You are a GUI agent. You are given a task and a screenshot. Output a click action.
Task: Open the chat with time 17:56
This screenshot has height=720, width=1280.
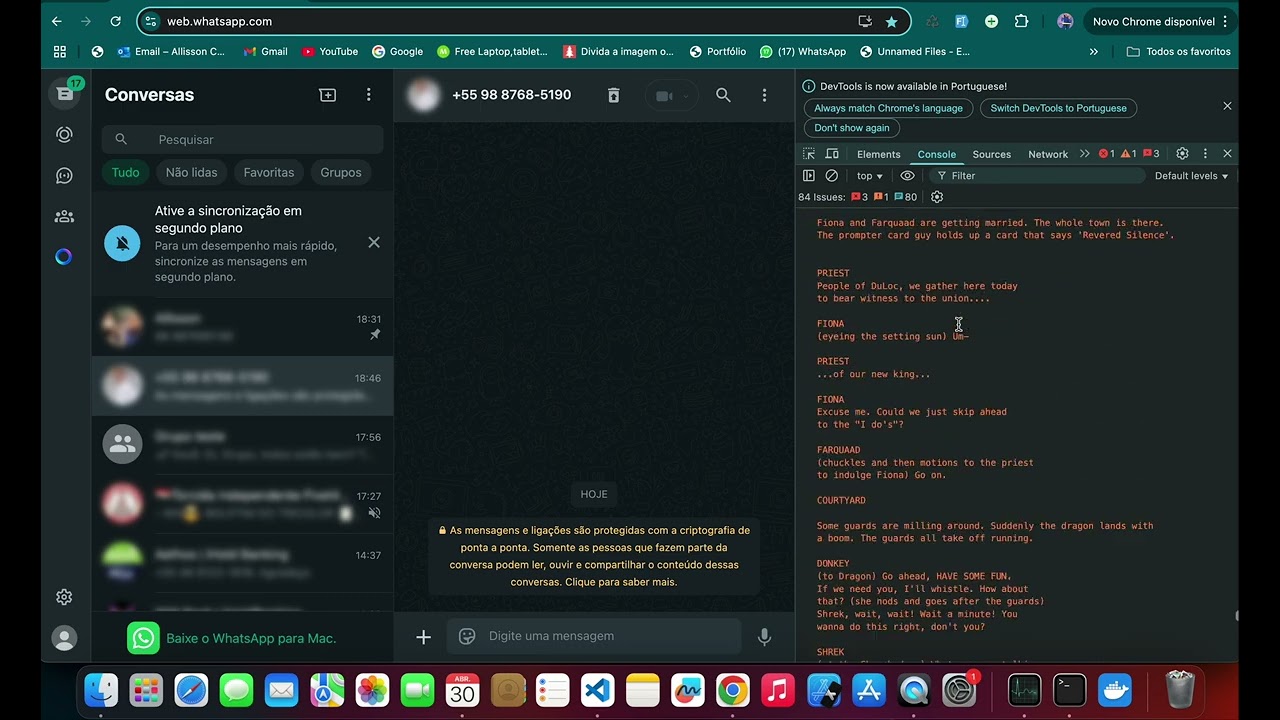[x=242, y=444]
